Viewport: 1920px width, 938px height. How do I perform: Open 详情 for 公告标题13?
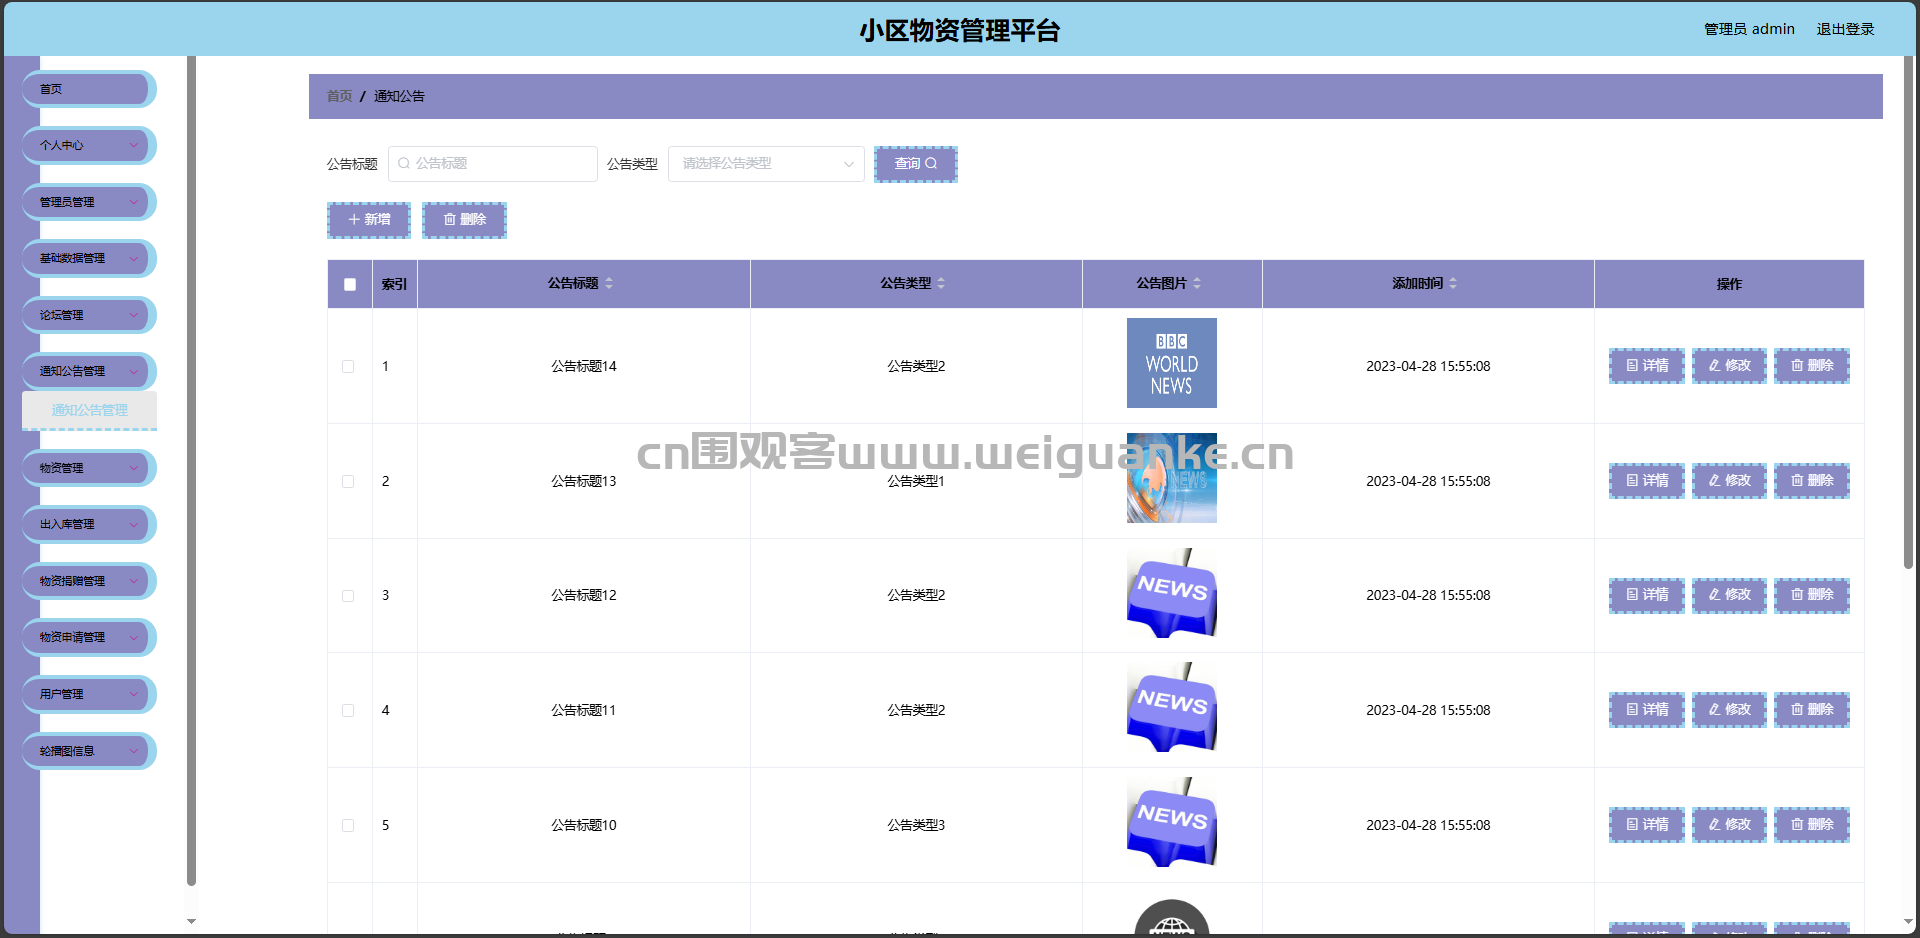[x=1647, y=481]
